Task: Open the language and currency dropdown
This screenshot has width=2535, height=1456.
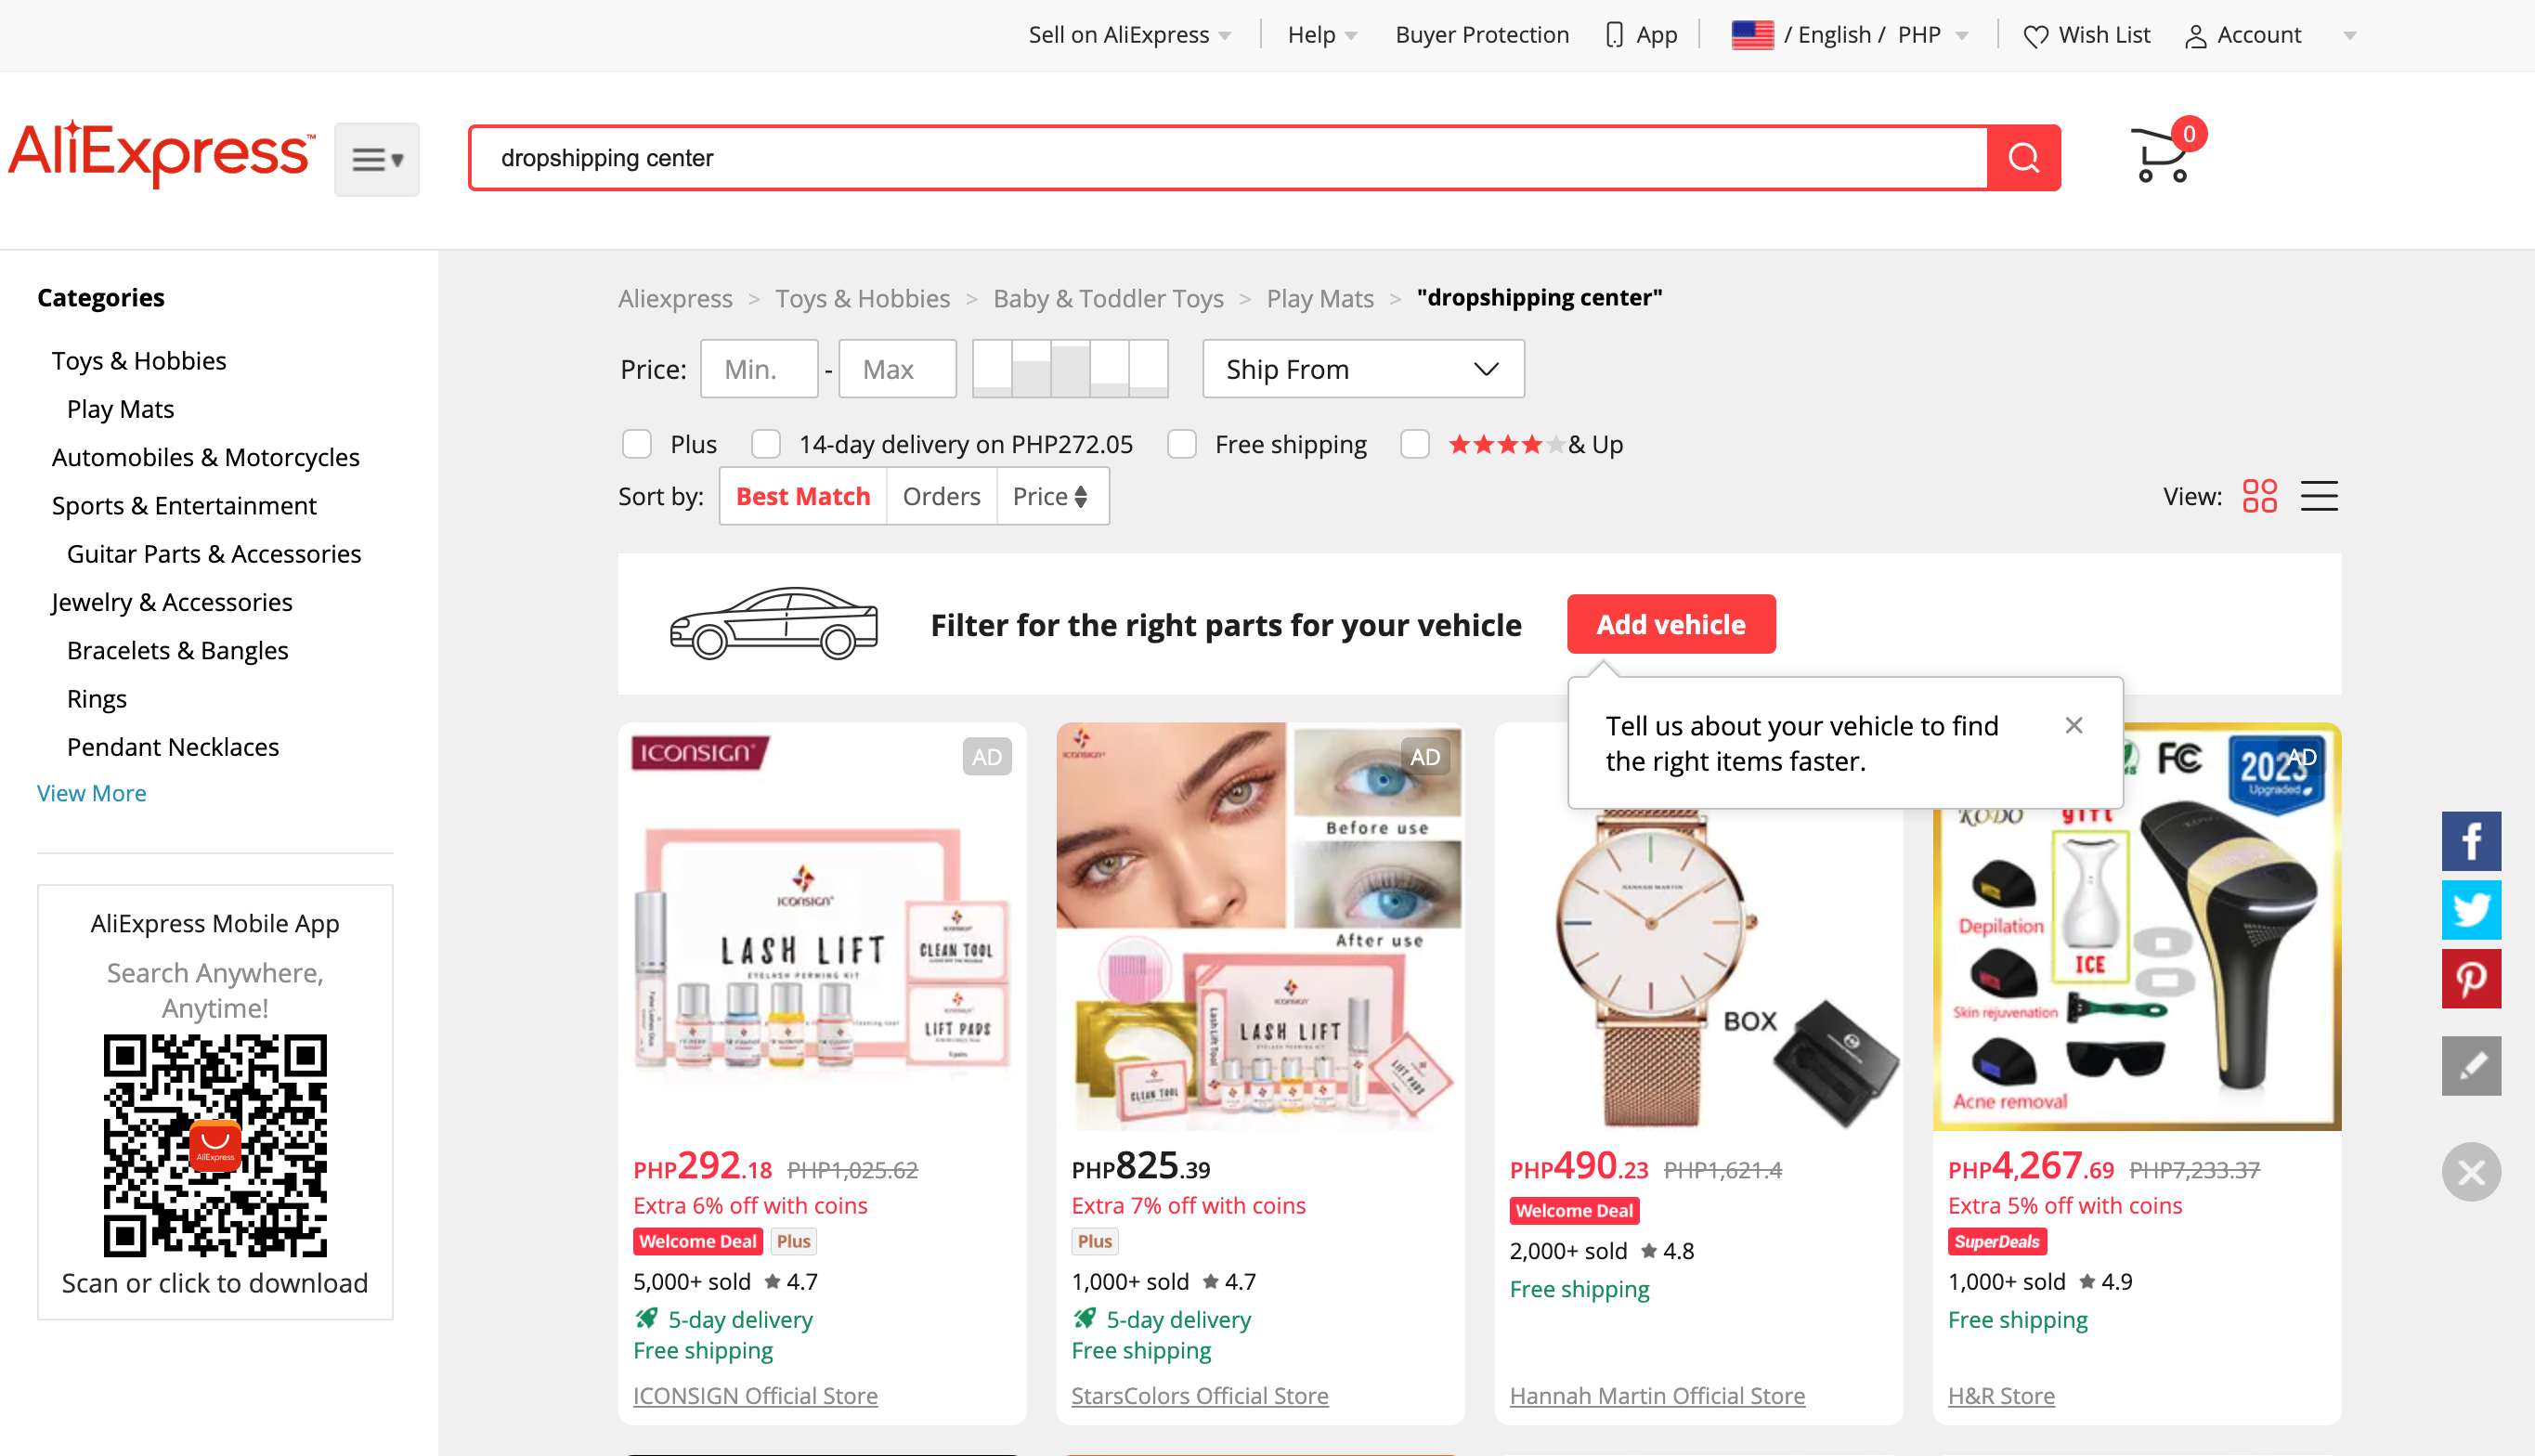Action: (1850, 35)
